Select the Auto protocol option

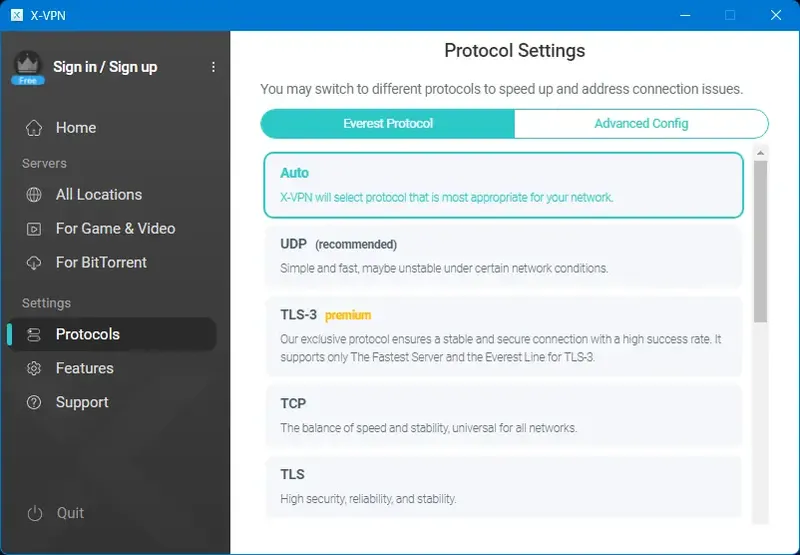(x=503, y=185)
